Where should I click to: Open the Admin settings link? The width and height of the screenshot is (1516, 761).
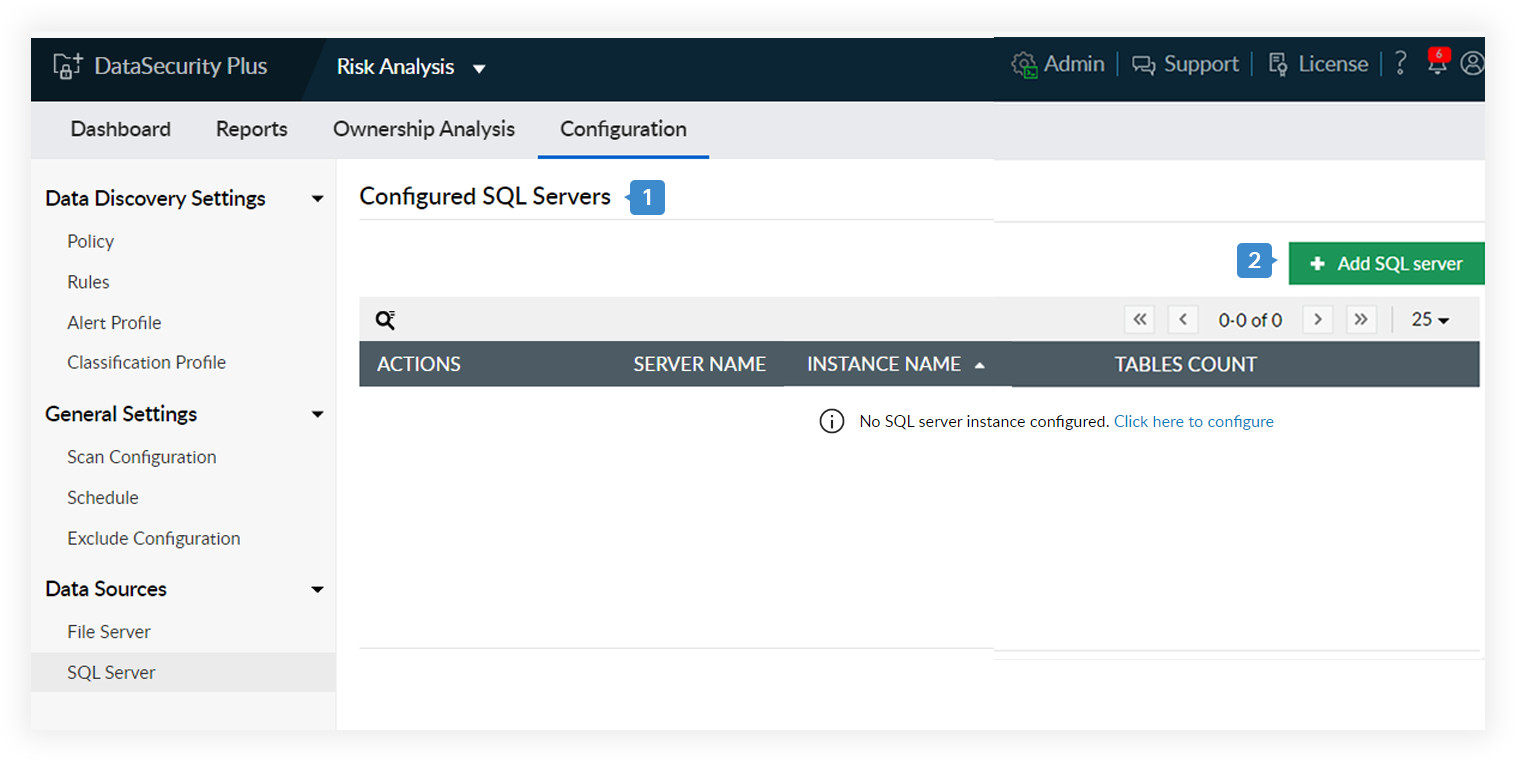click(1059, 64)
